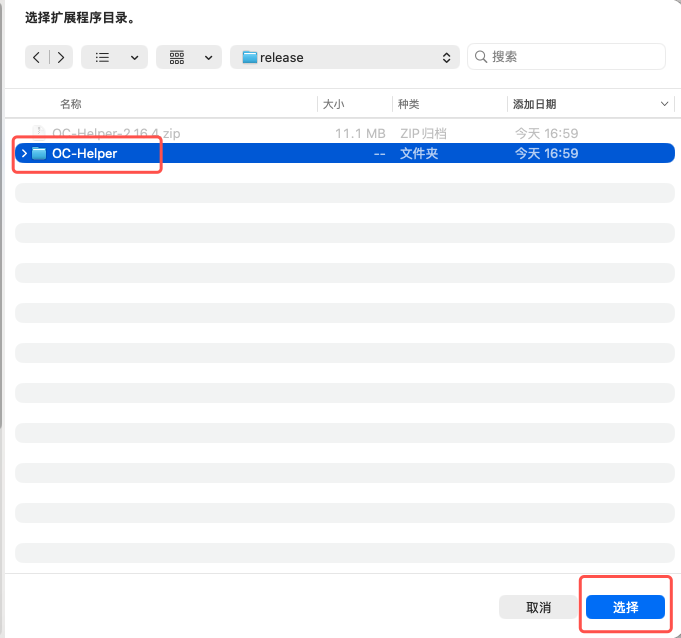
Task: Toggle sort direction chevron in 添加日期
Action: [664, 104]
